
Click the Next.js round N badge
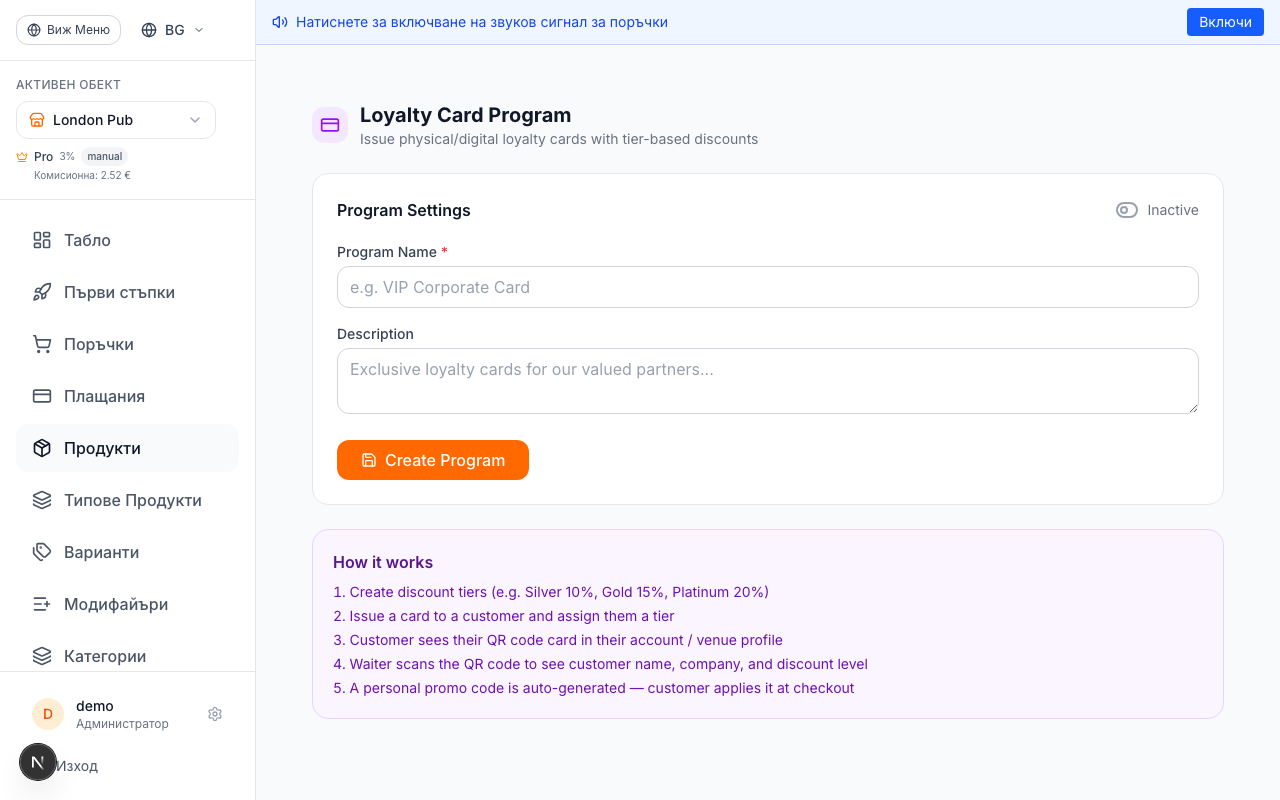(x=38, y=762)
